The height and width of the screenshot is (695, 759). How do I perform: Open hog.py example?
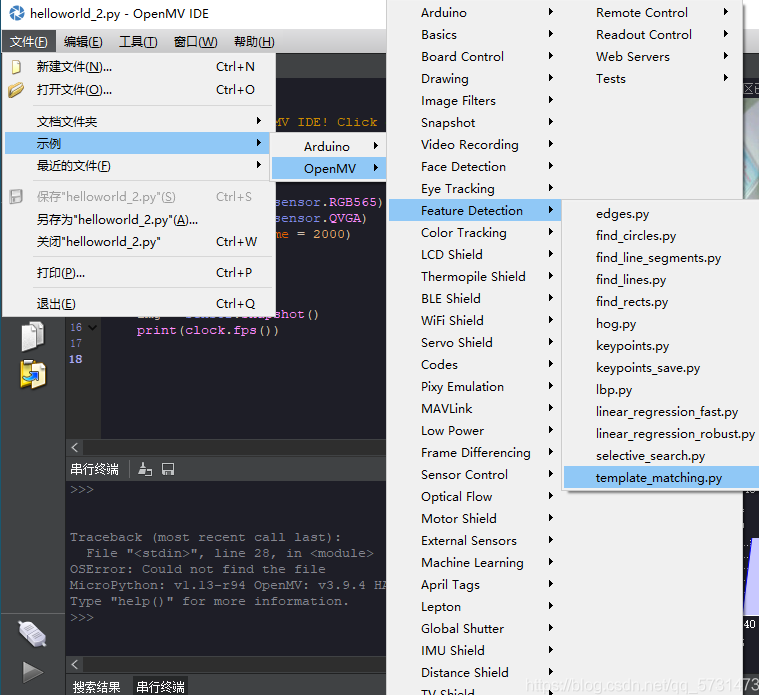[661, 324]
